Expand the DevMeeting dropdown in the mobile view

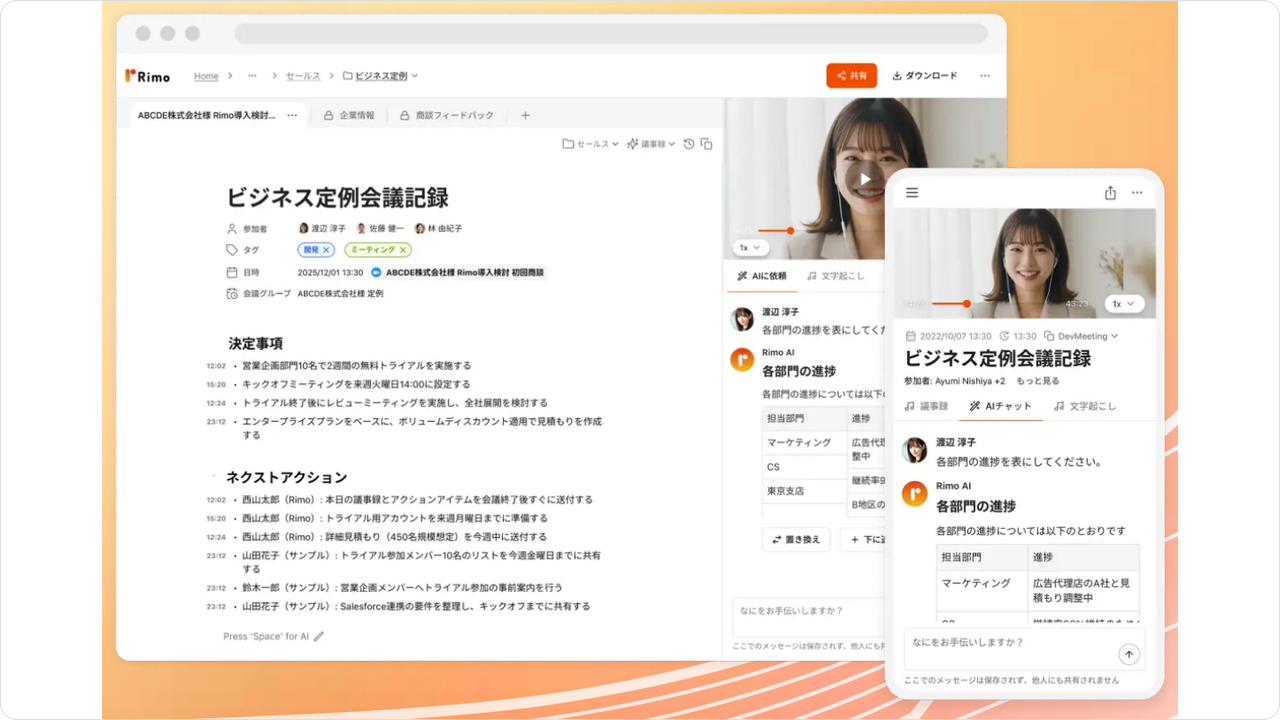pyautogui.click(x=1081, y=336)
